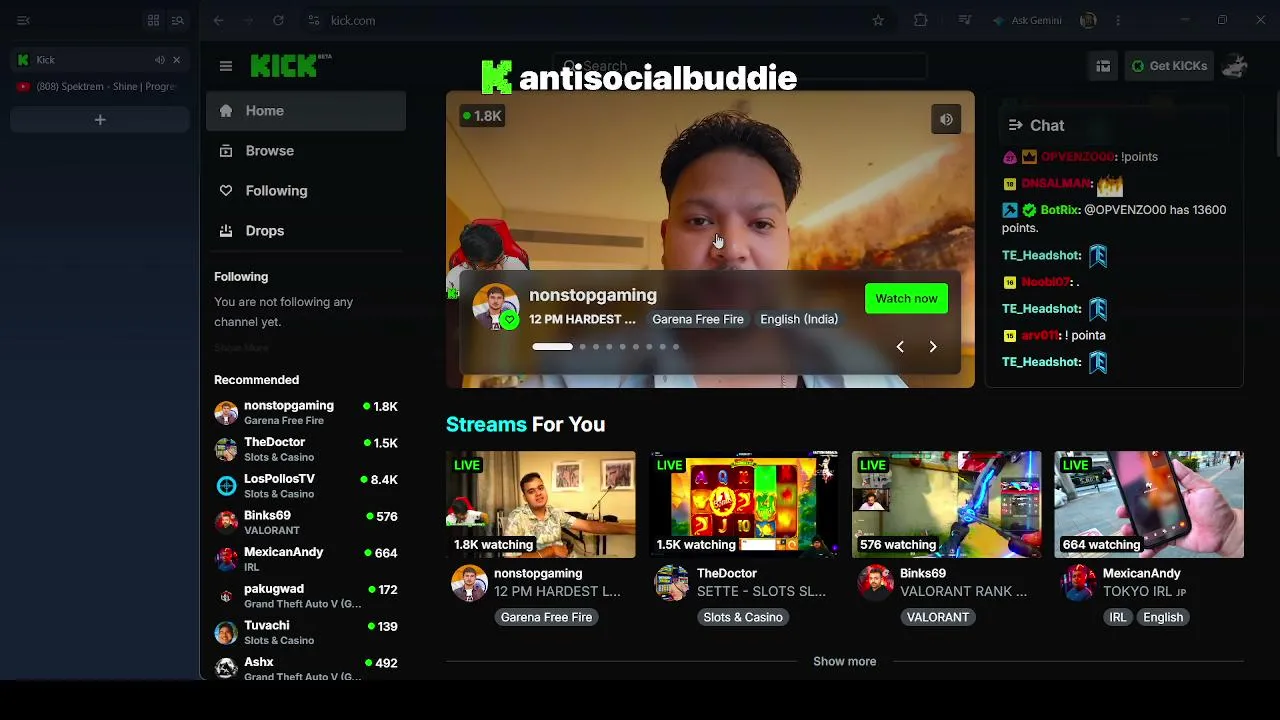Open MexicanAndy in the Recommended list
This screenshot has height=720, width=1280.
[x=306, y=559]
